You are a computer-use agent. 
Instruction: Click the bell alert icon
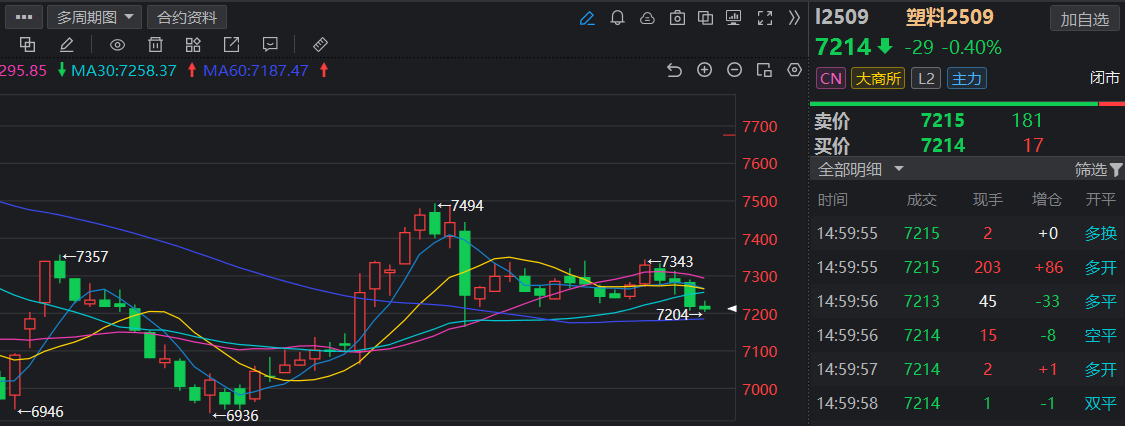coord(617,18)
